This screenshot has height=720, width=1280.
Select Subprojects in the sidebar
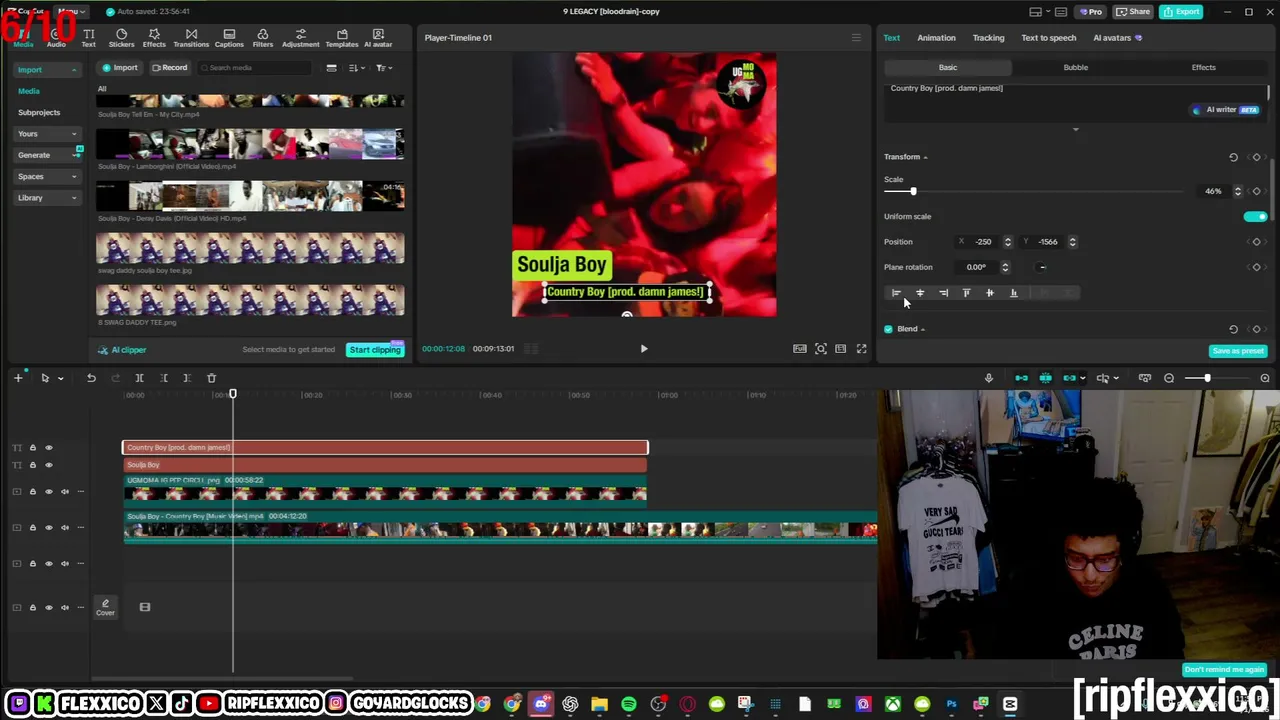[x=39, y=113]
